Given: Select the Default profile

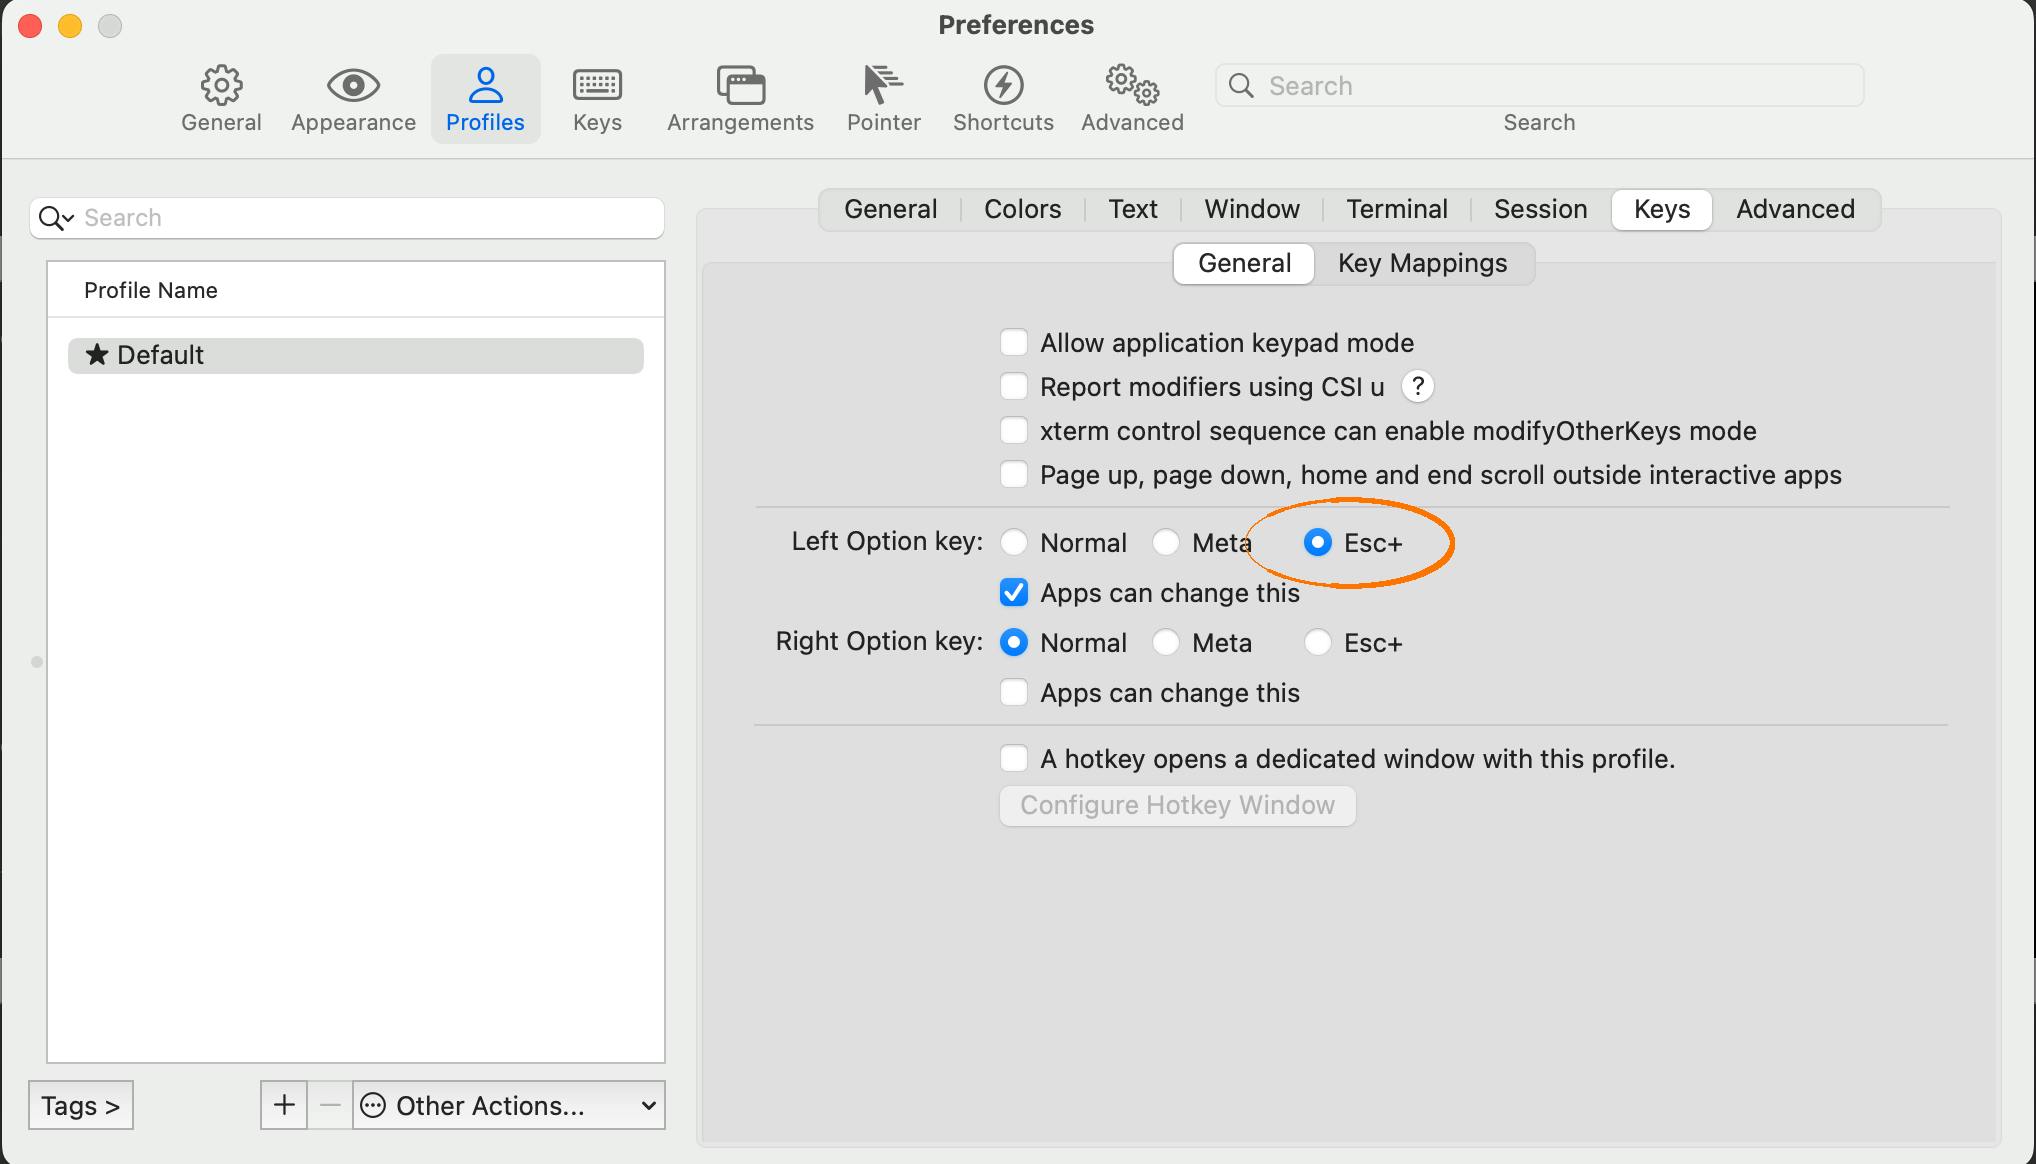Looking at the screenshot, I should tap(160, 355).
